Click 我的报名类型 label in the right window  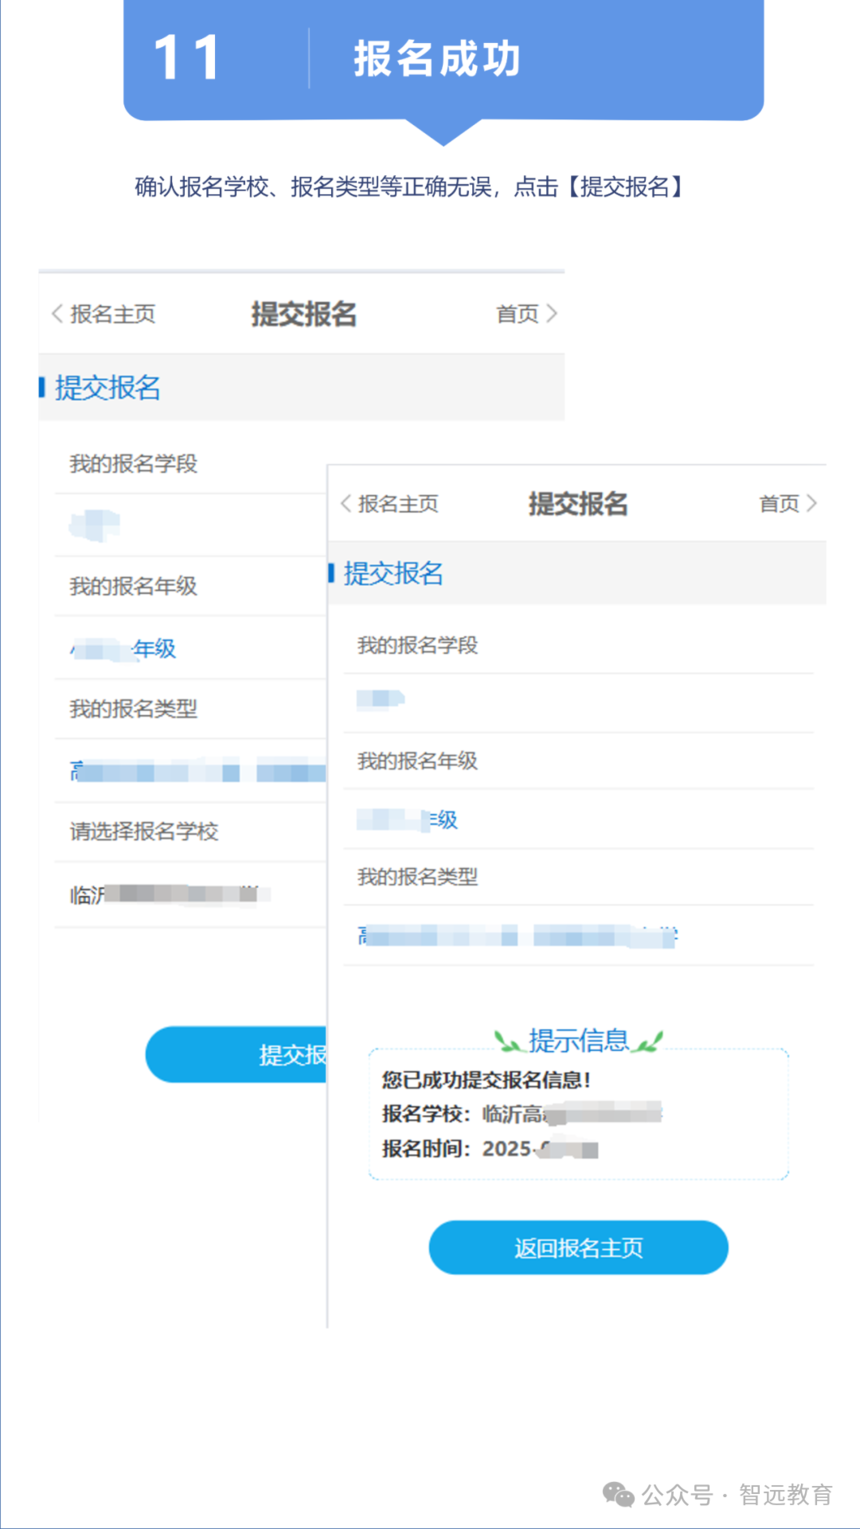[418, 877]
